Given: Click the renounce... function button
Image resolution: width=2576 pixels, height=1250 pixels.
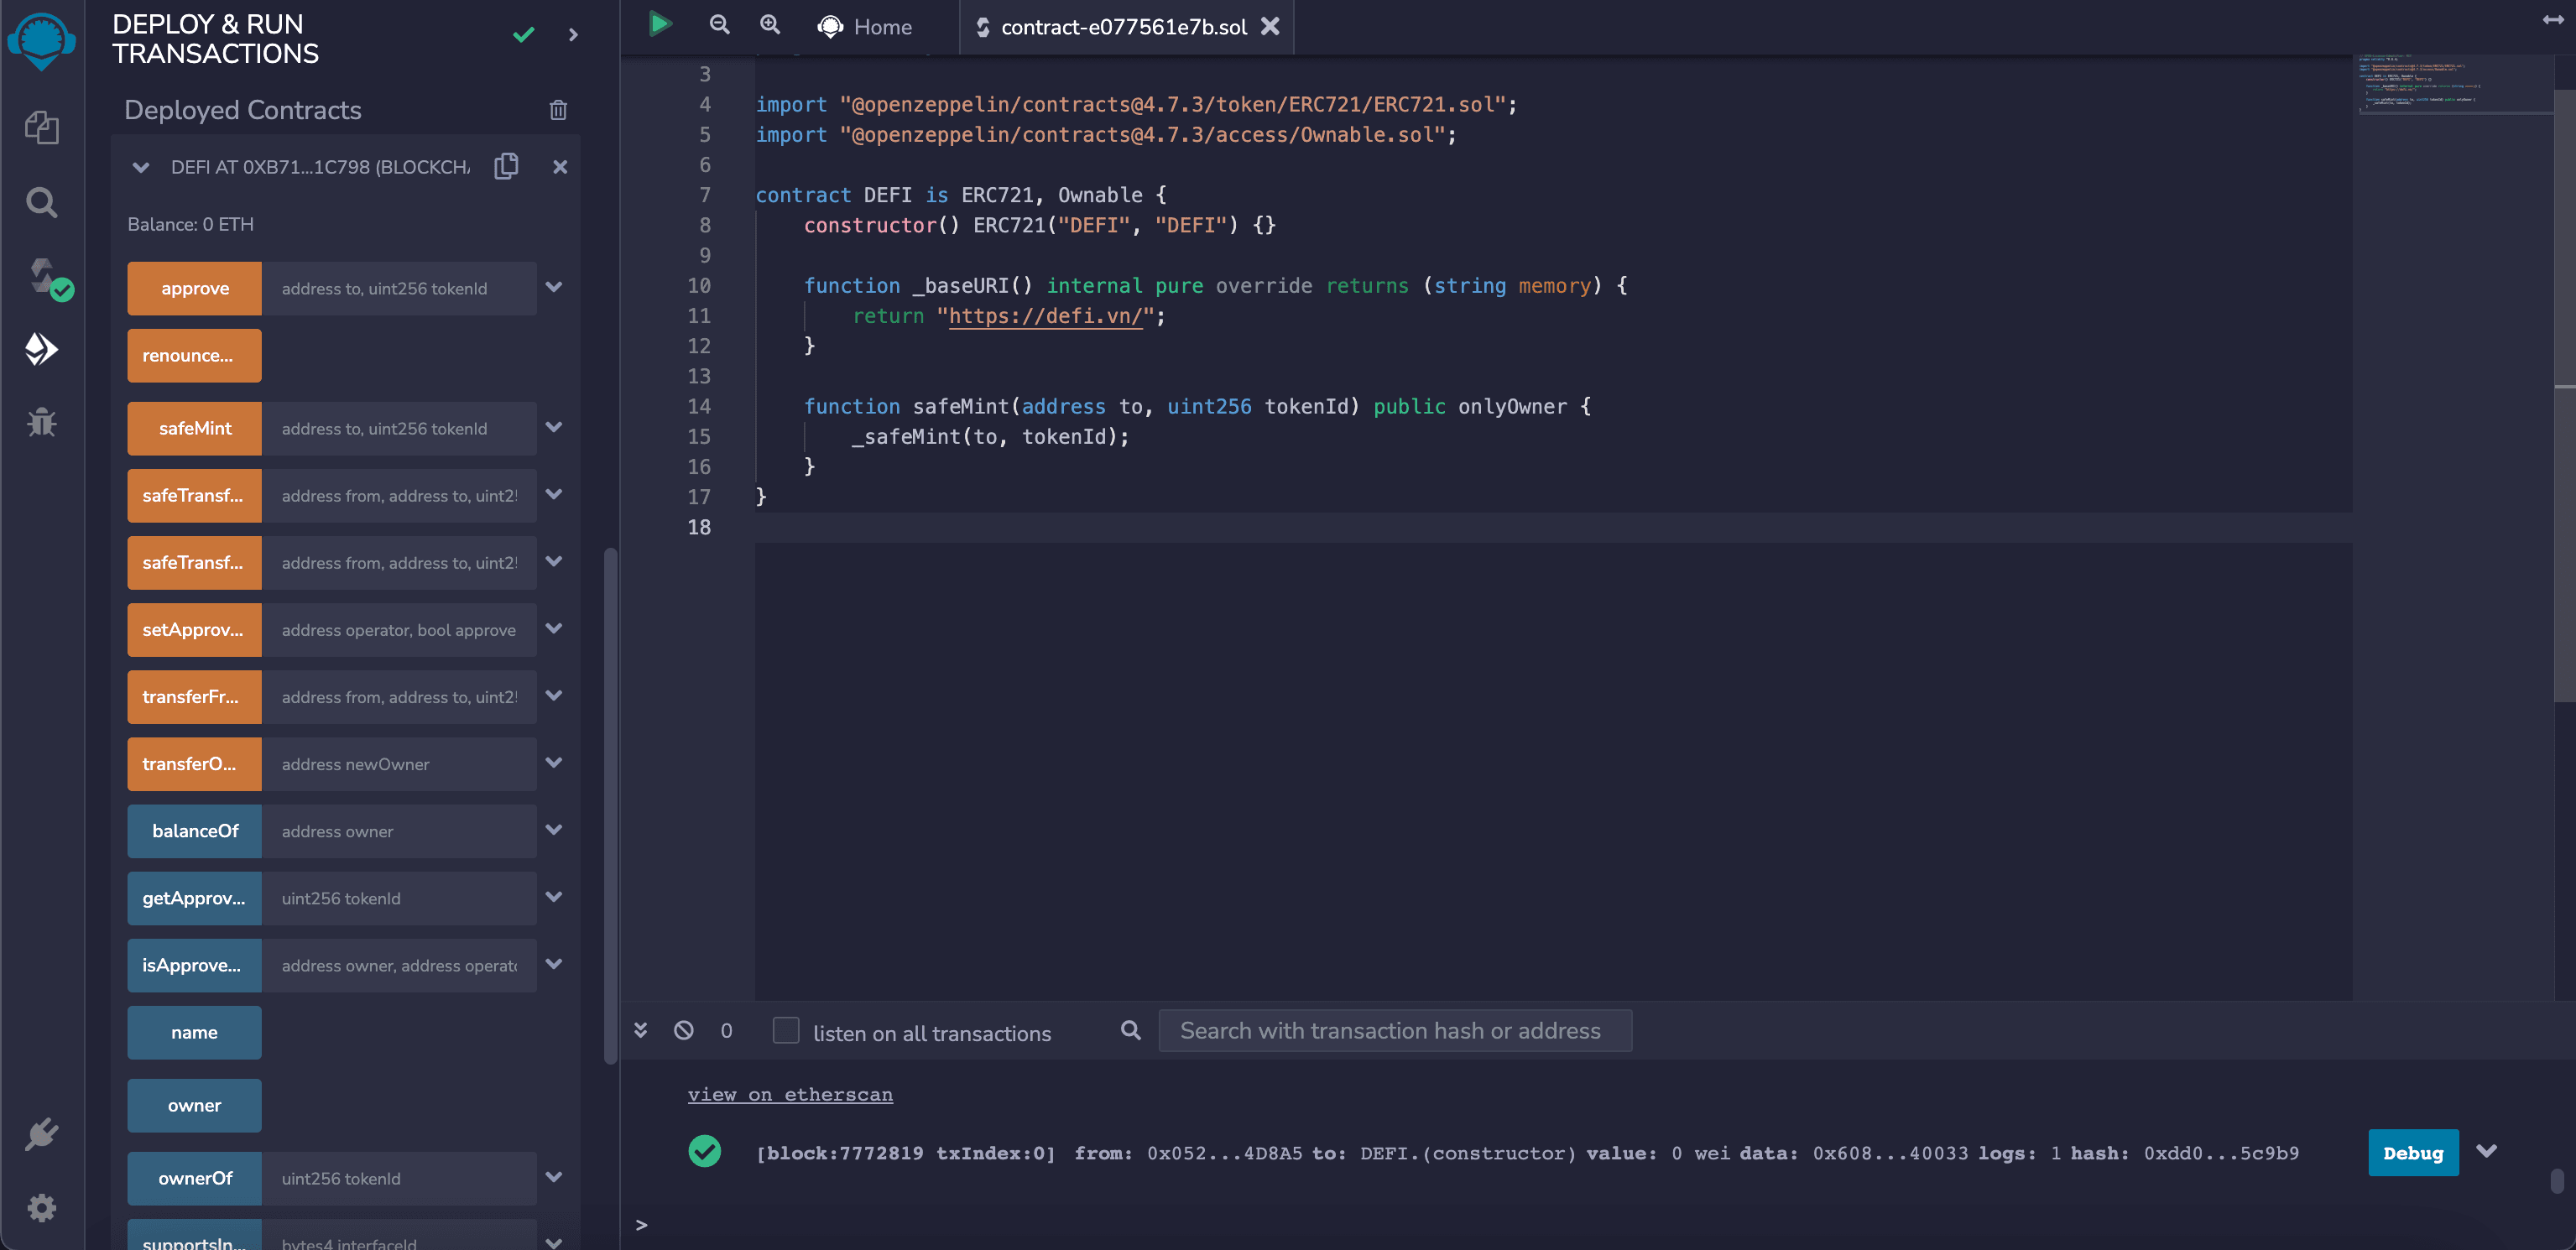Looking at the screenshot, I should point(194,355).
